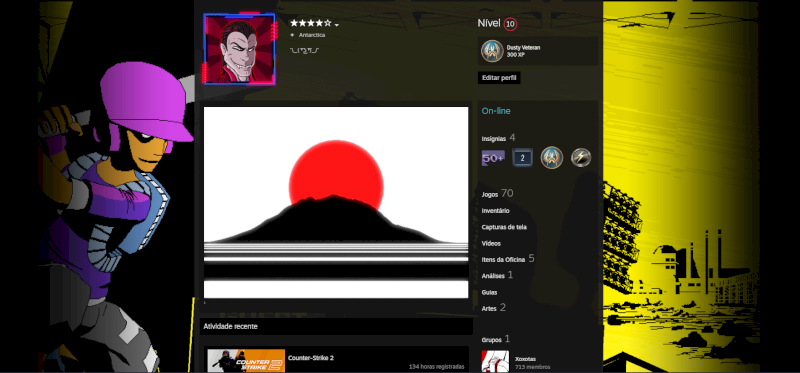Open the red sun mountain artwork showcase
The image size is (800, 373).
point(336,202)
